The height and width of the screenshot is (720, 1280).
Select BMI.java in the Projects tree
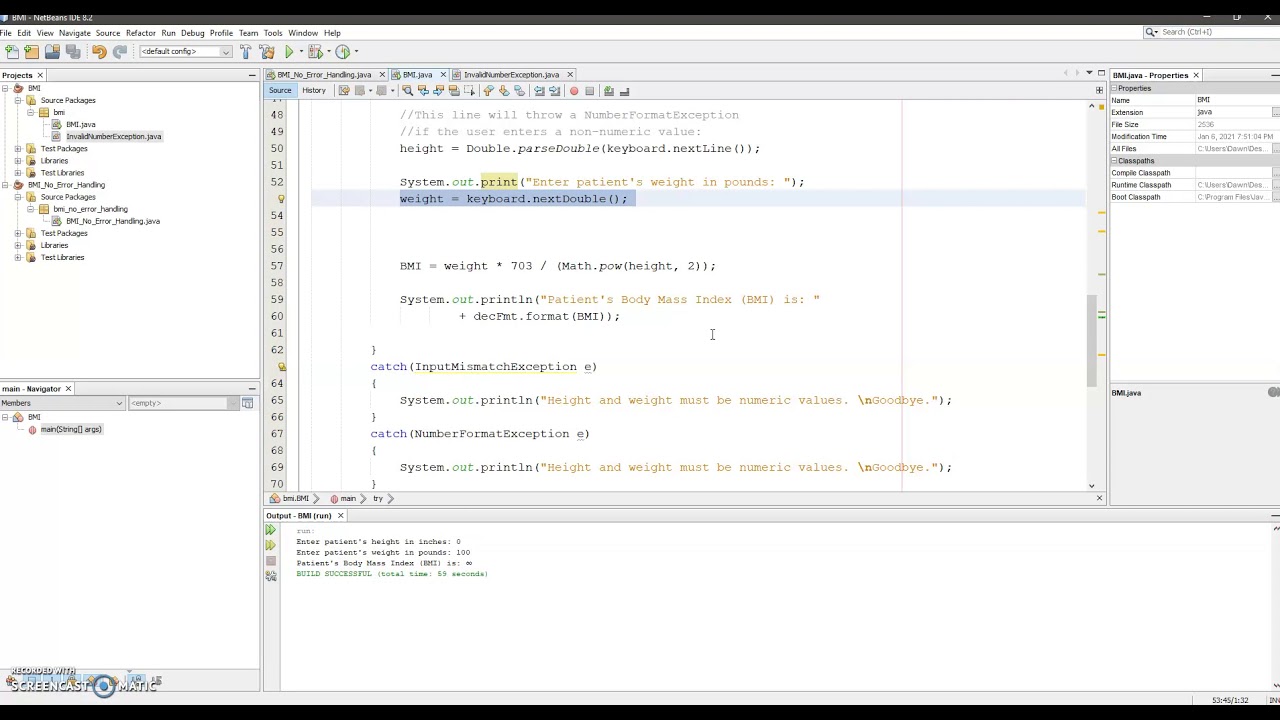point(80,125)
